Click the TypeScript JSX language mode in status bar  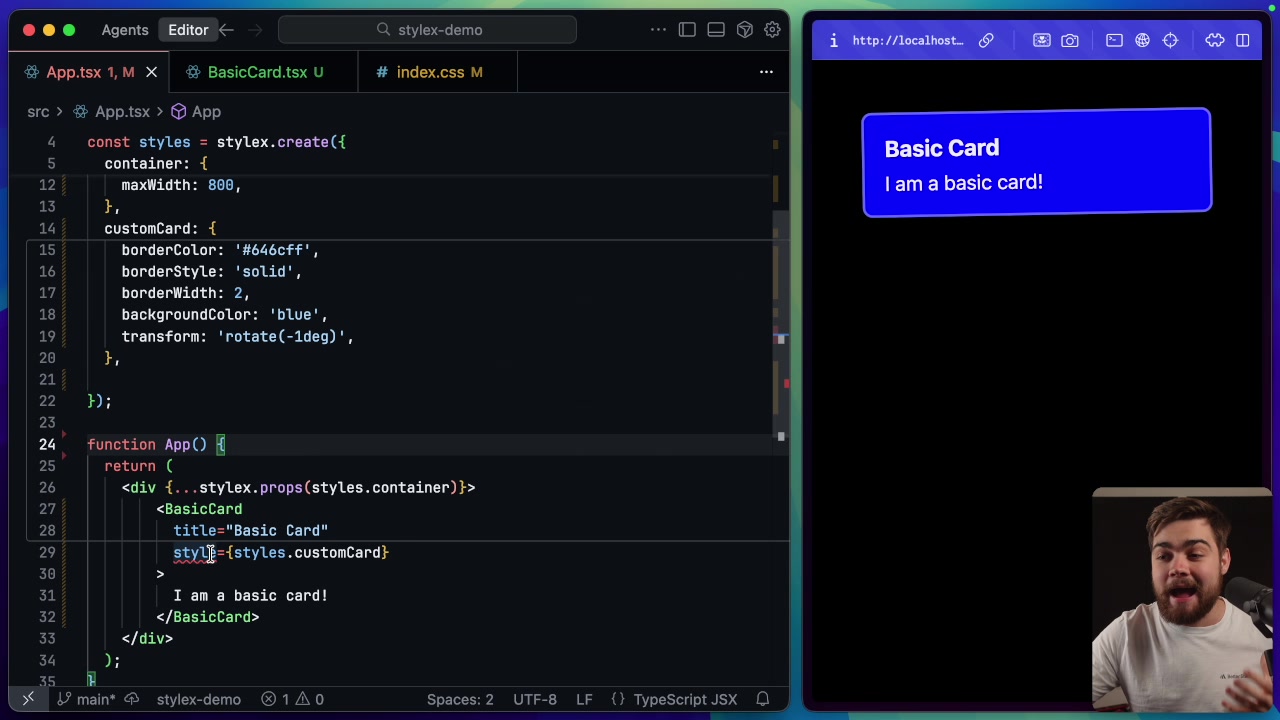[685, 699]
